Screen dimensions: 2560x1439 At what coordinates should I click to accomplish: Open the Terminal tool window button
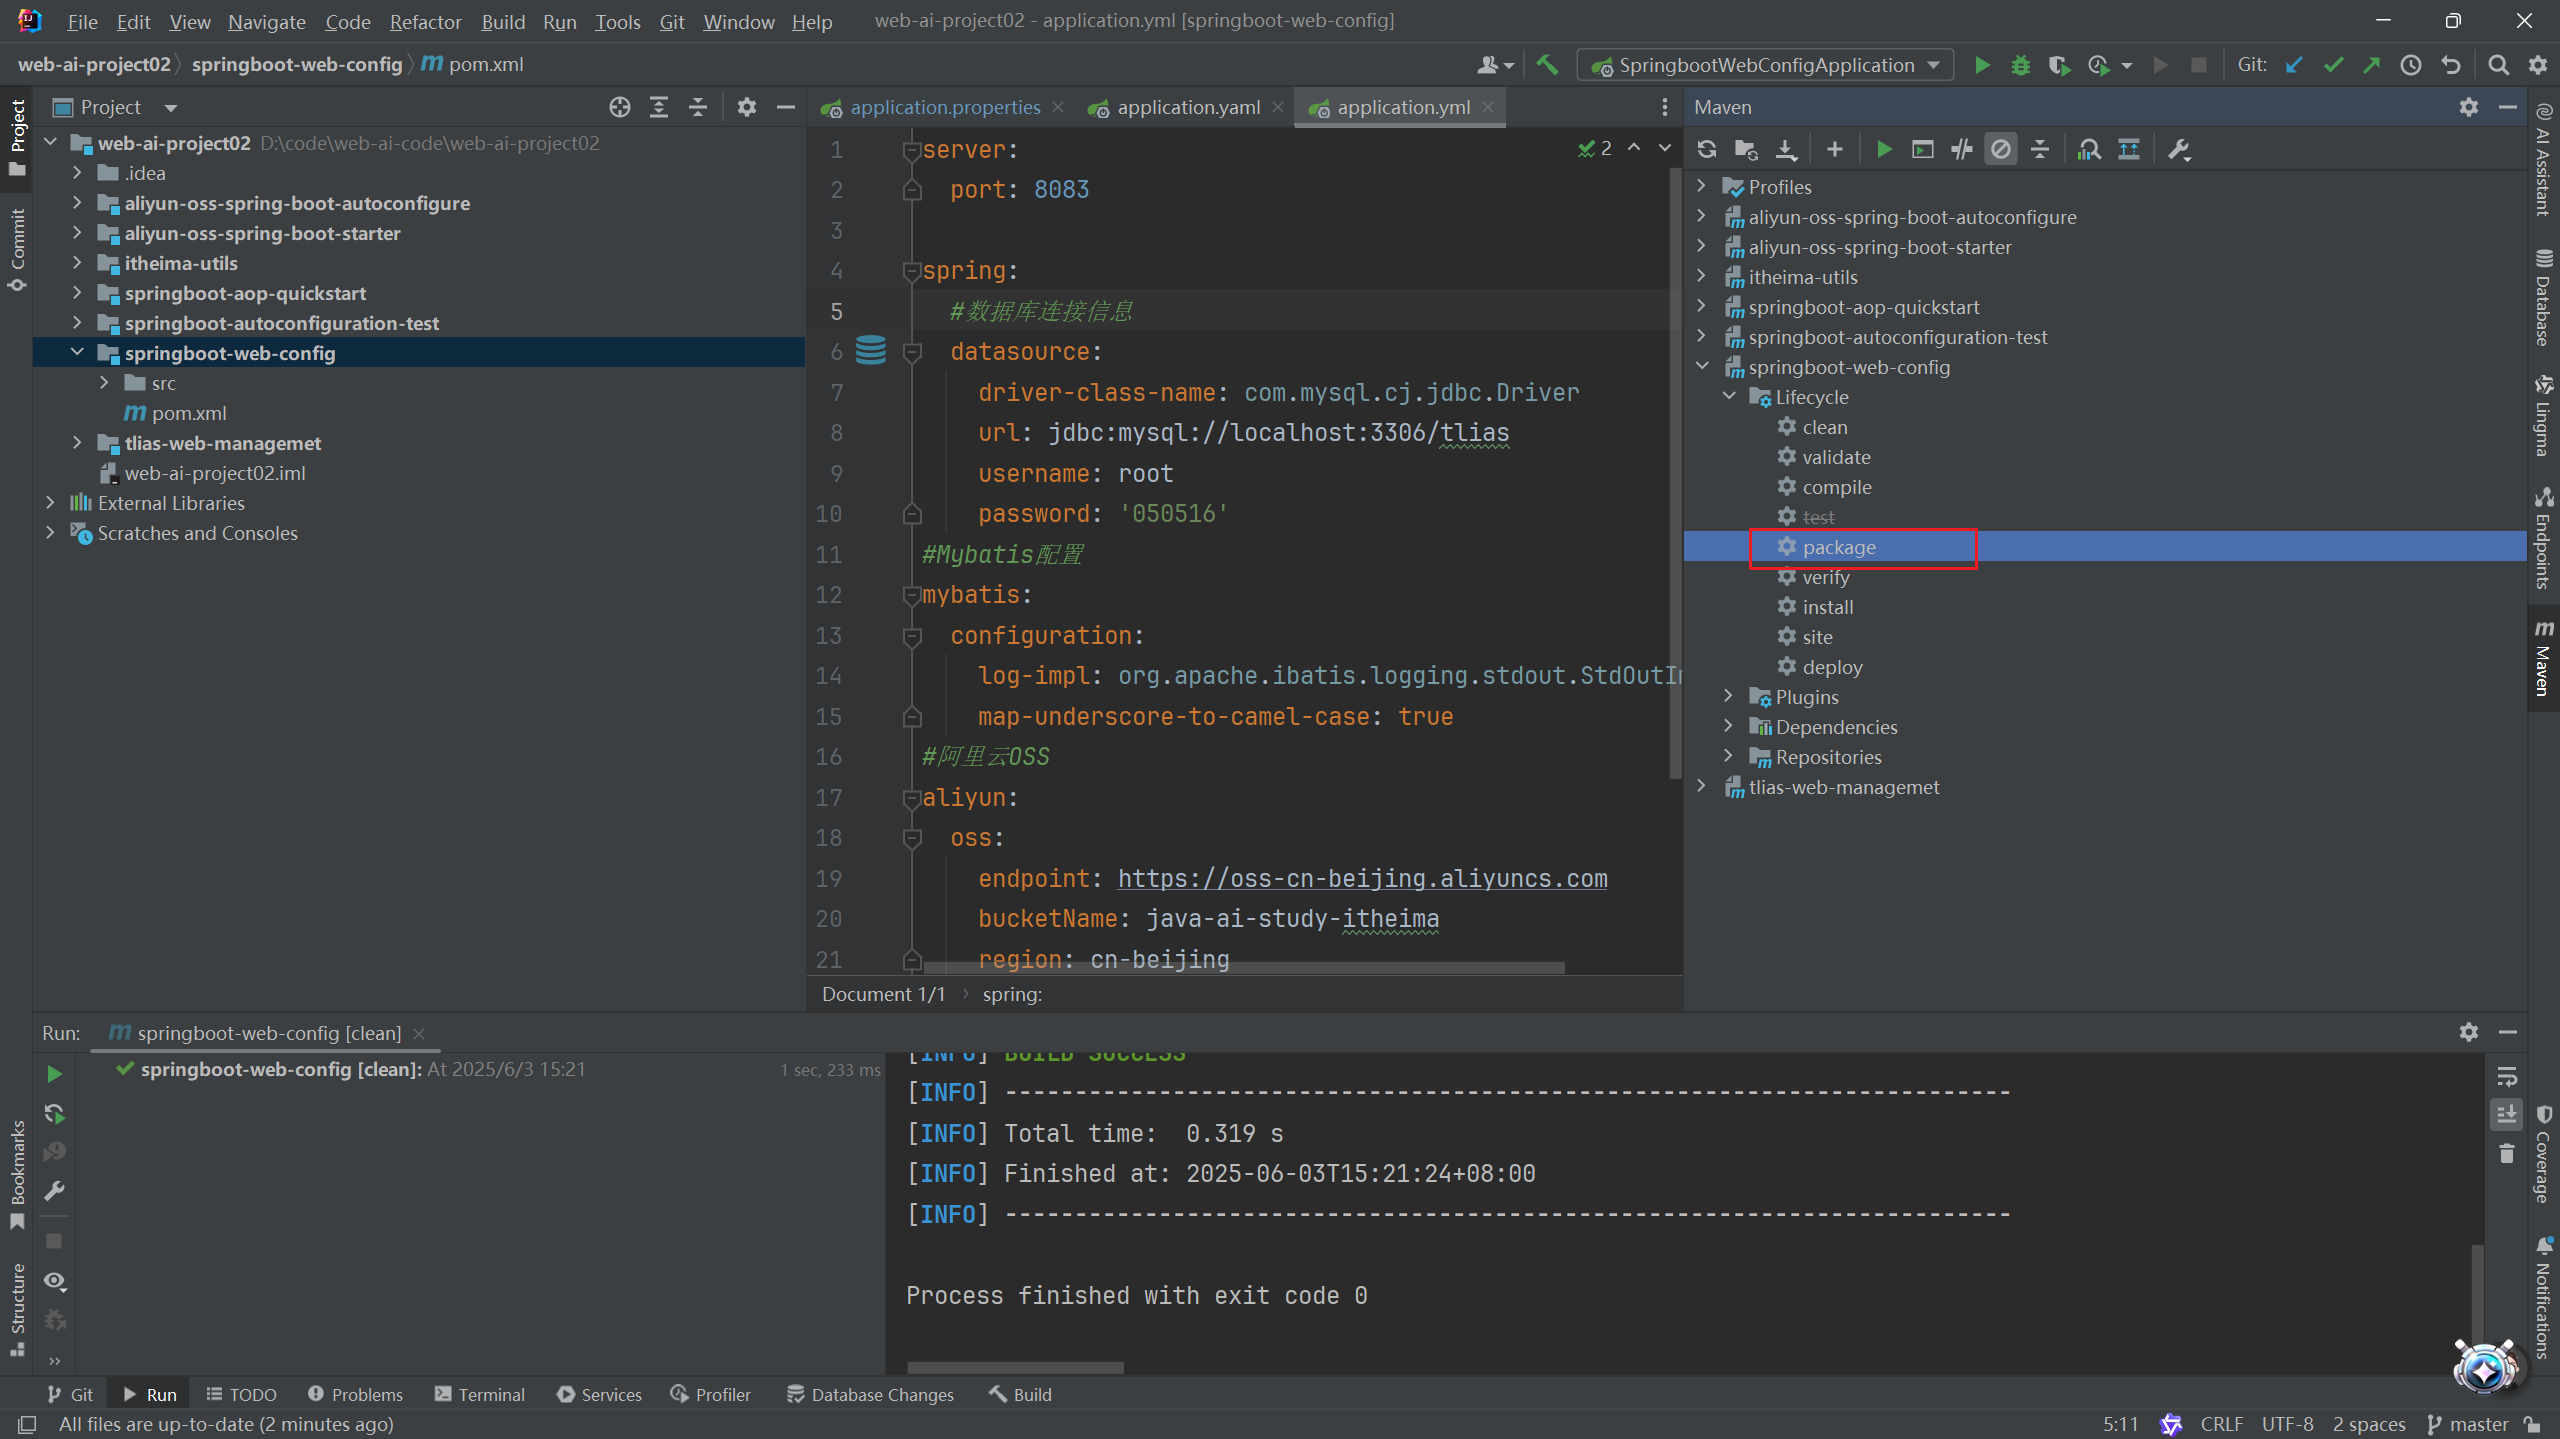click(x=480, y=1394)
